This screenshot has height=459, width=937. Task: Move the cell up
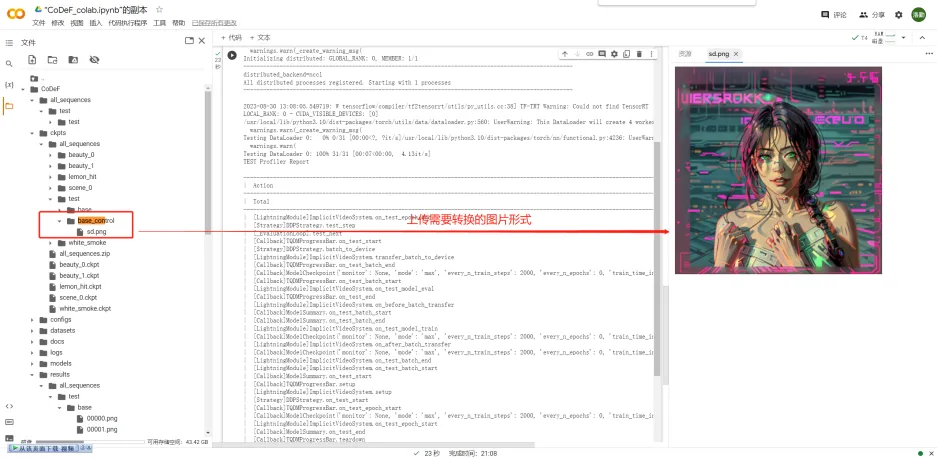[565, 54]
